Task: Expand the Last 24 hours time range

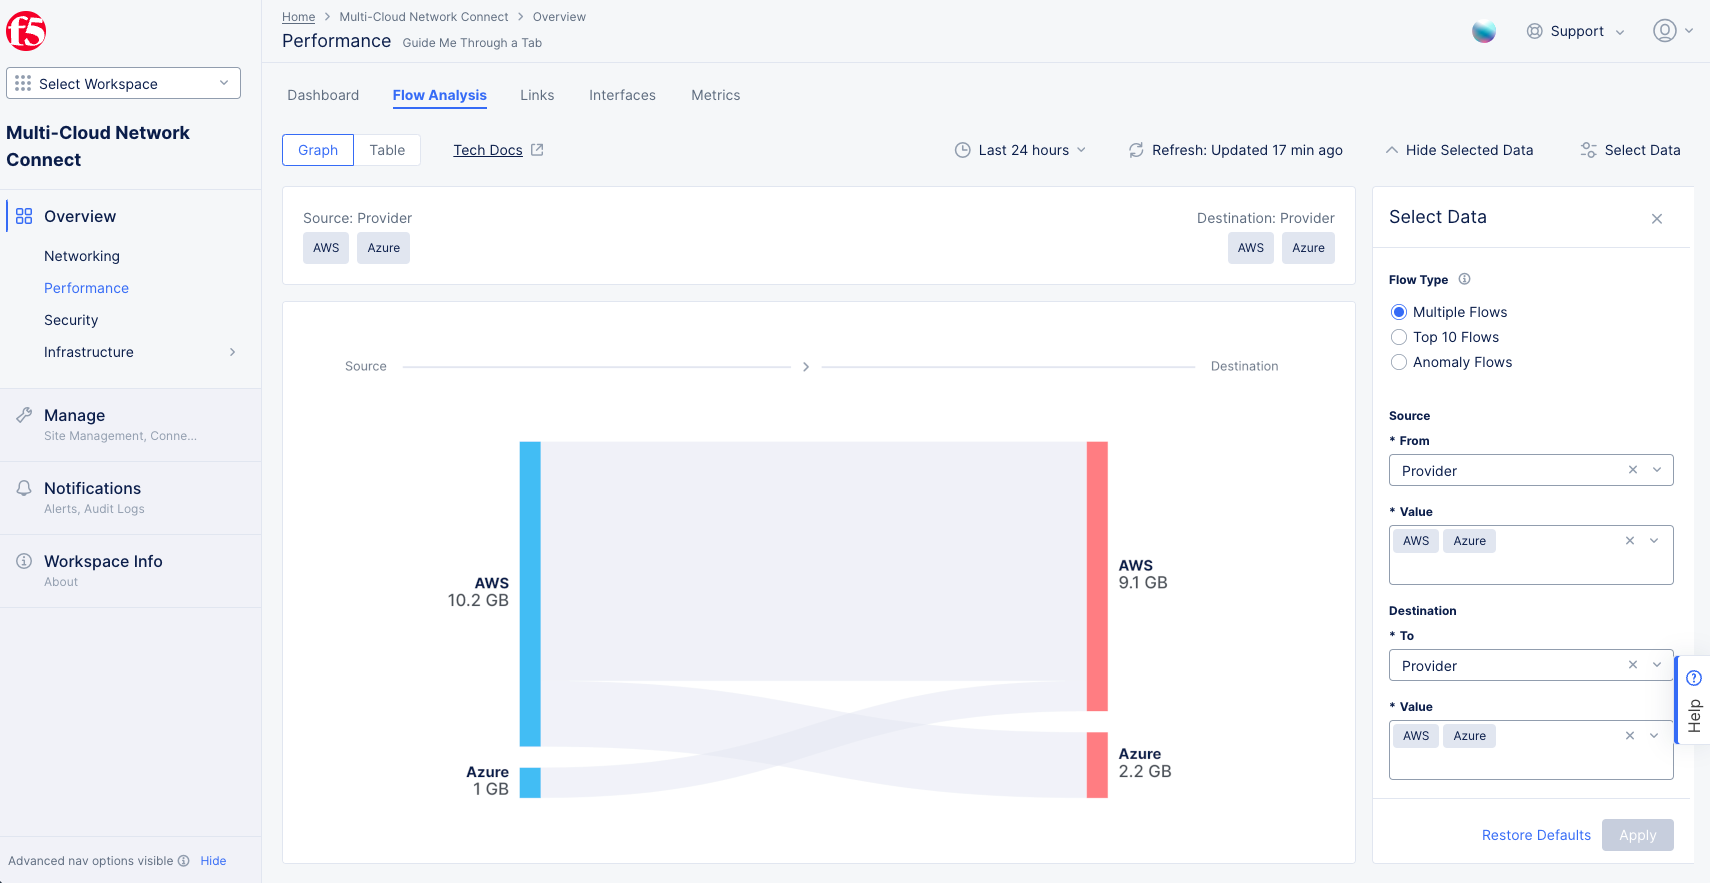Action: click(1022, 150)
